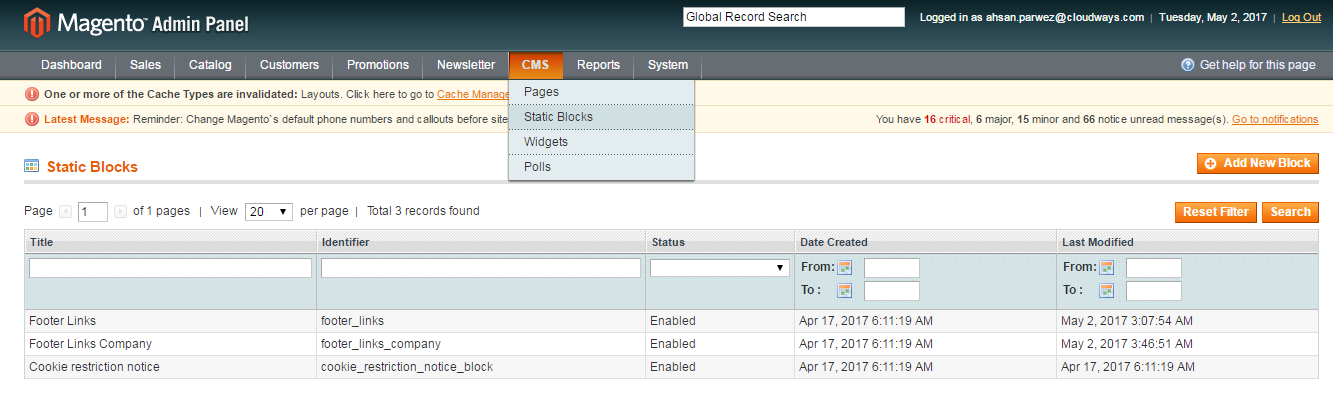
Task: Click the cookie_restriction_notice_block identifier cell
Action: click(x=481, y=367)
